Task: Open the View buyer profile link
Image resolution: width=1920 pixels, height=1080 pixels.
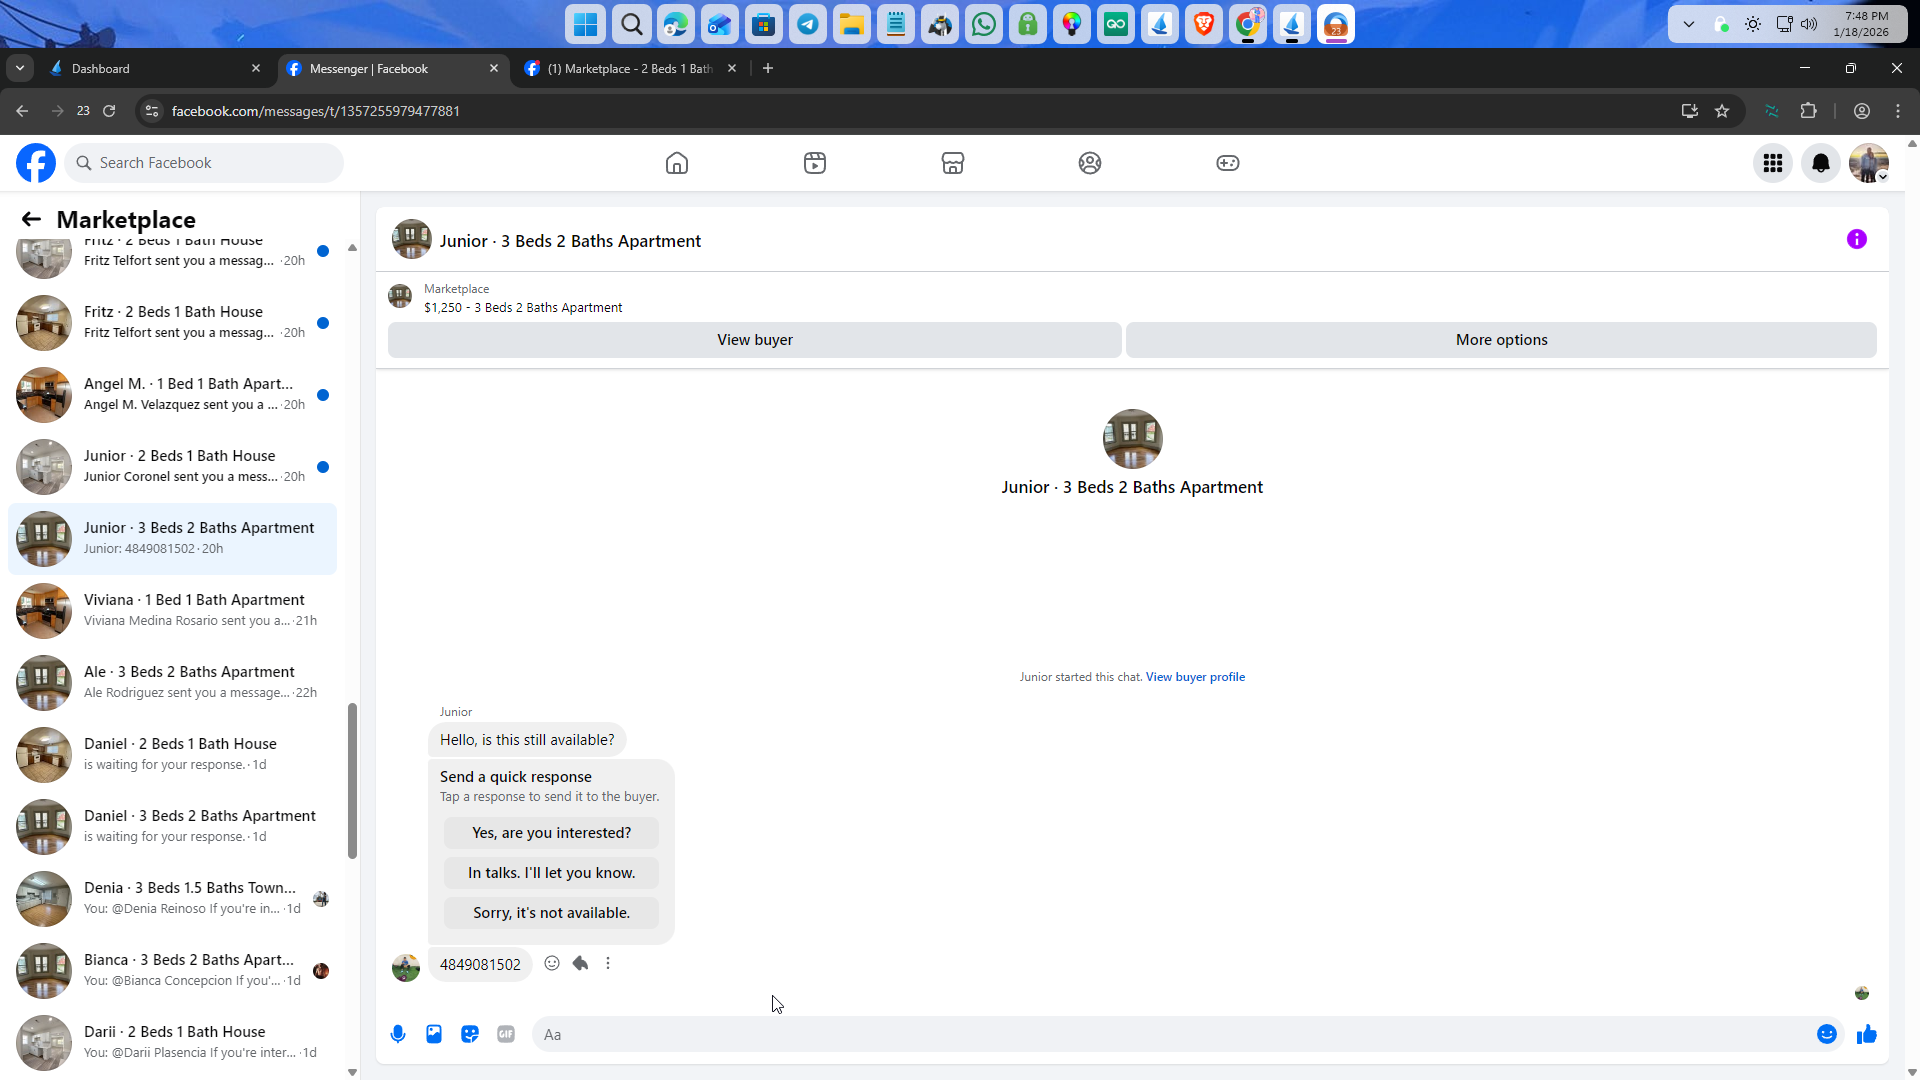Action: 1195,677
